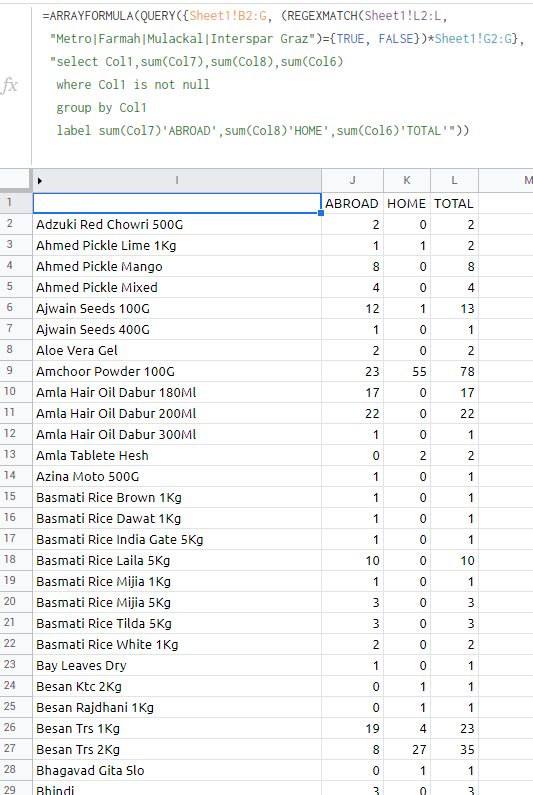Select the Aloe Vera Gel cell
The width and height of the screenshot is (533, 795).
tap(177, 350)
